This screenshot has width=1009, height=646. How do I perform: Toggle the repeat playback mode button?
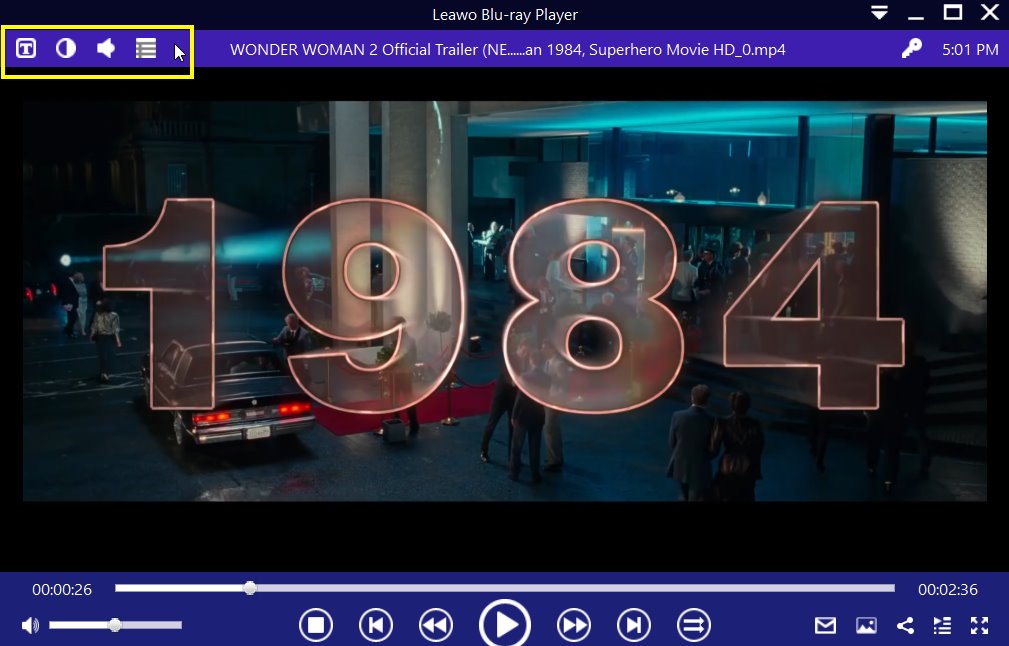click(694, 625)
